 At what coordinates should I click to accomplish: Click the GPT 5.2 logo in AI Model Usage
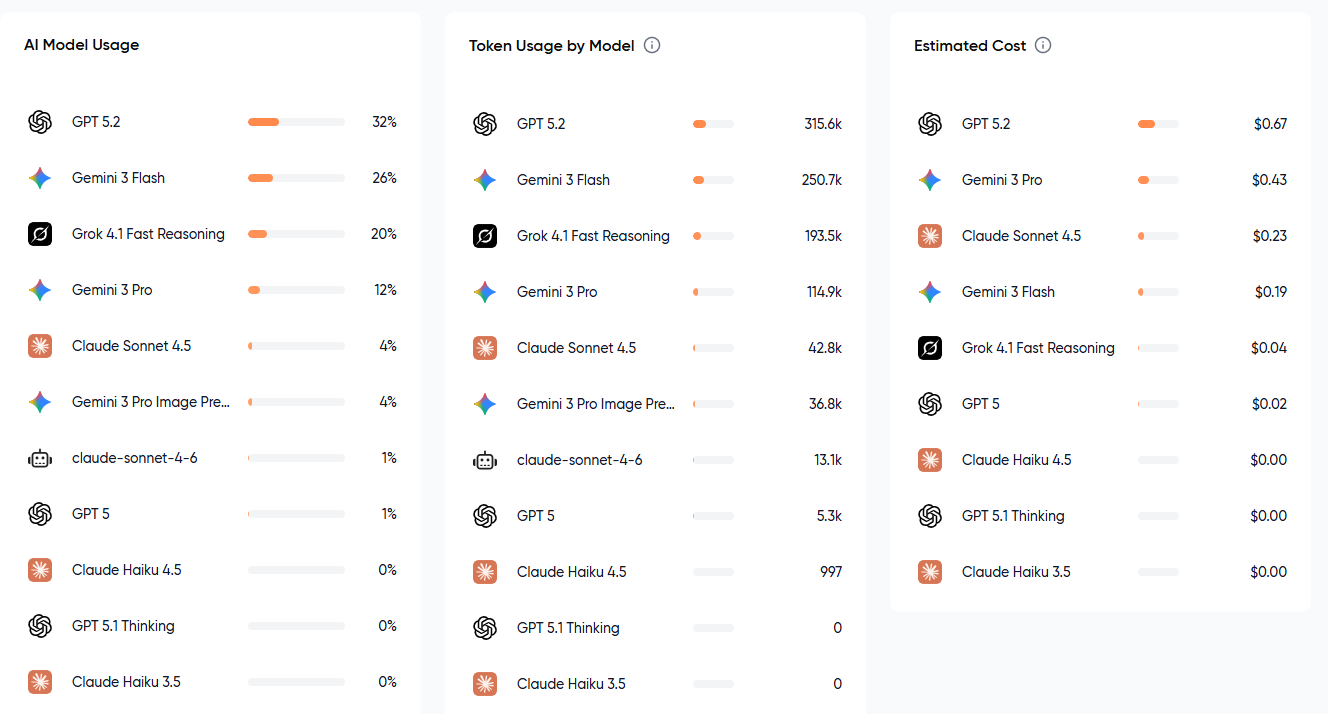pyautogui.click(x=40, y=122)
